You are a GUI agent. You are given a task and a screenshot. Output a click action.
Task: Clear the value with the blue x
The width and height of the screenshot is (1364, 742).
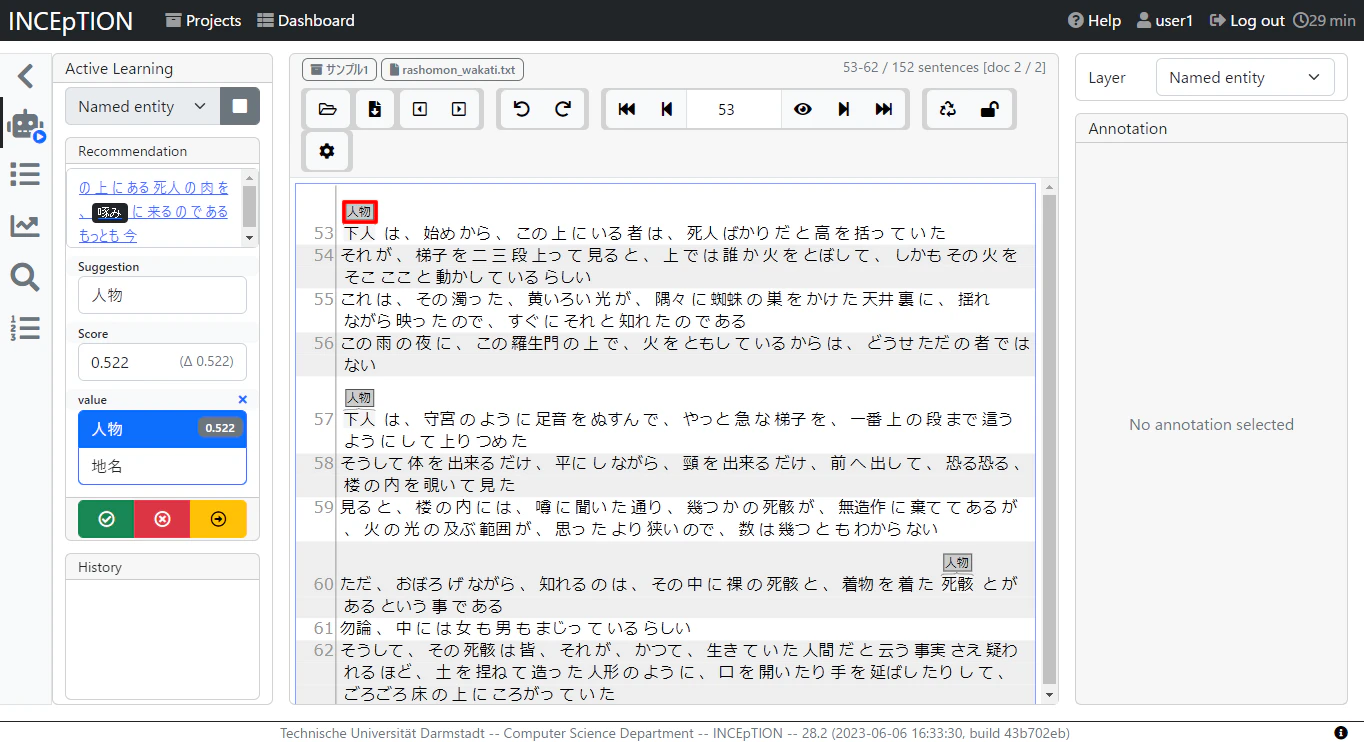(242, 399)
